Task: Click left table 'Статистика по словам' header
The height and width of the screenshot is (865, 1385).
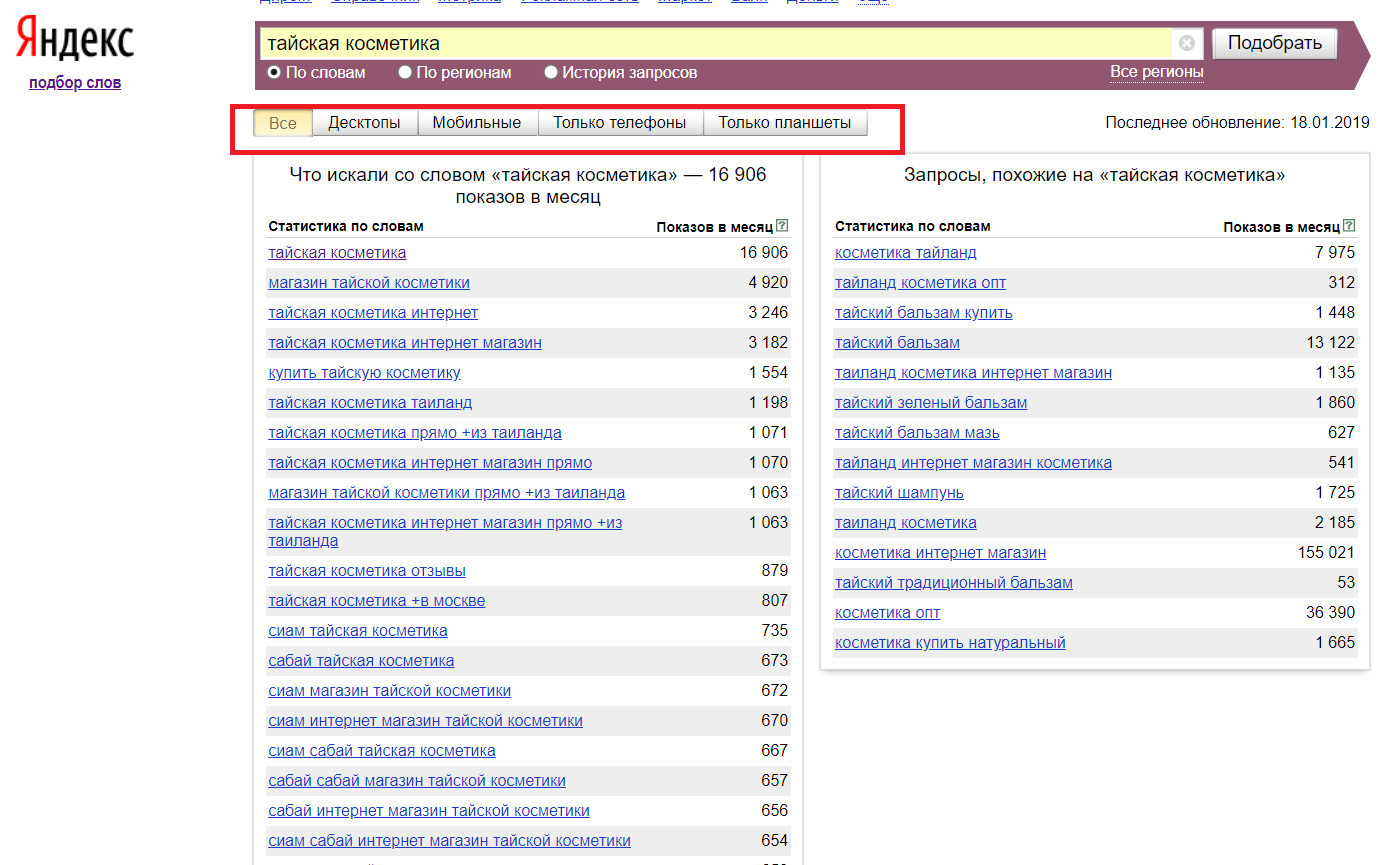Action: 346,226
